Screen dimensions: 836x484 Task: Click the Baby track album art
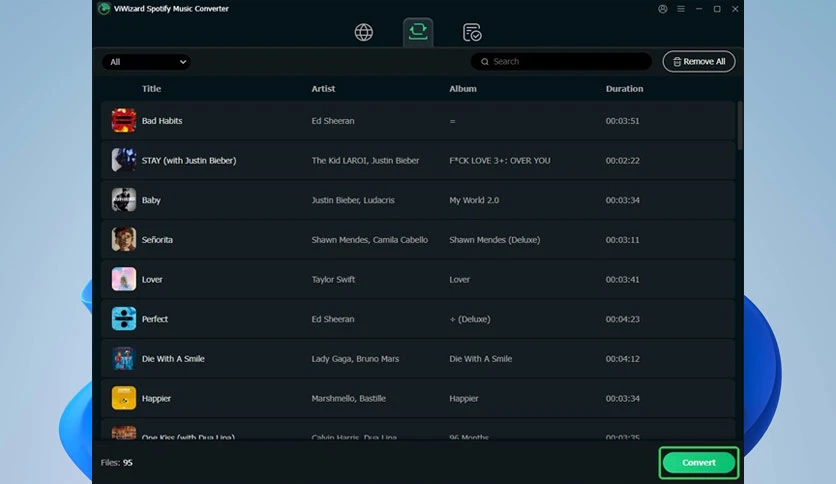124,200
